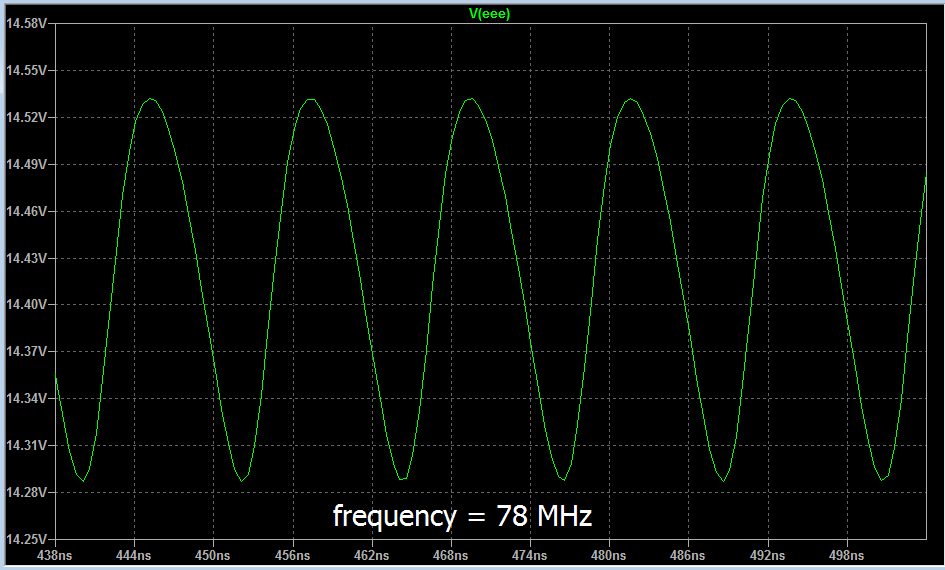Click the 14.28V vertical axis label

point(26,492)
